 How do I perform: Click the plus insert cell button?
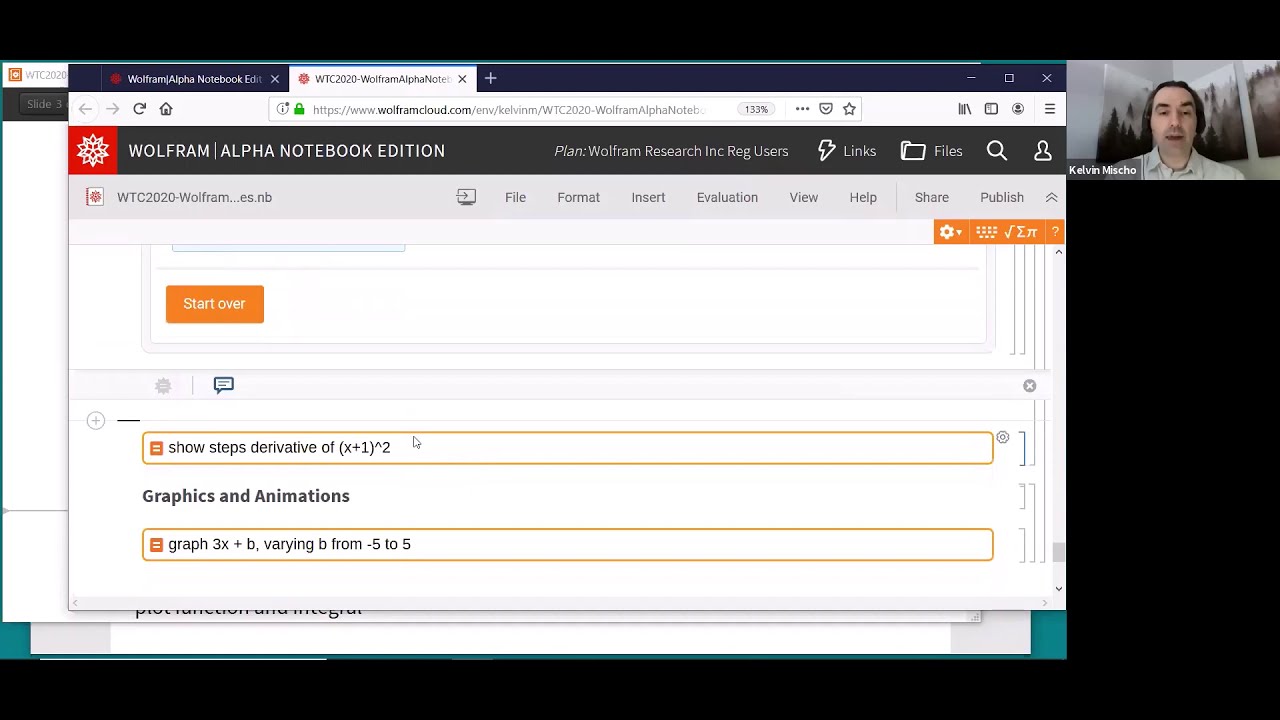[95, 420]
